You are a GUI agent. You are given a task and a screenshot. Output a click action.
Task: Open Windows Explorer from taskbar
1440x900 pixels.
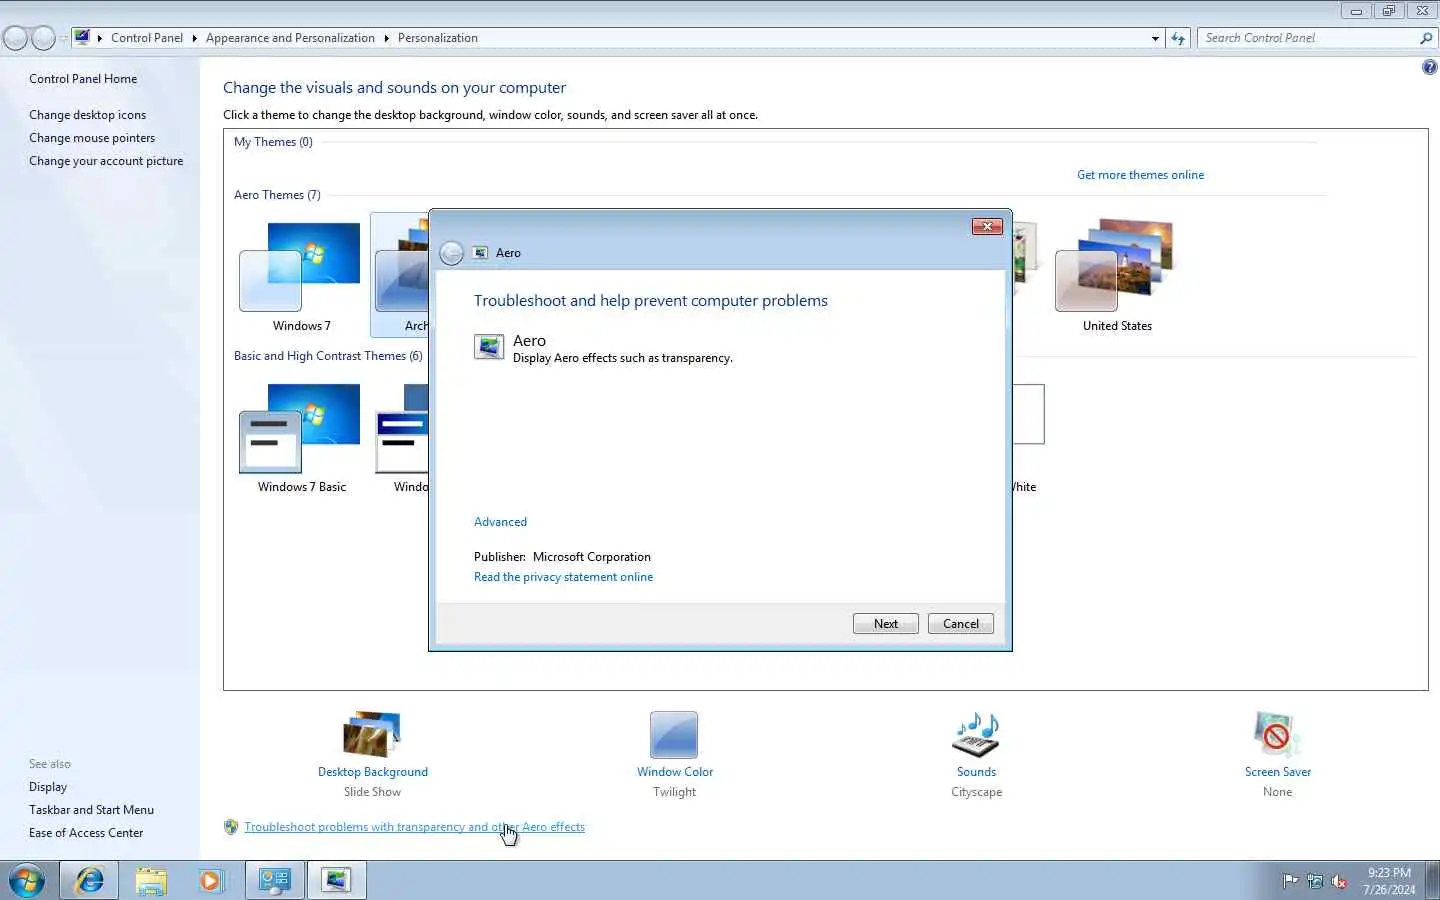[151, 880]
